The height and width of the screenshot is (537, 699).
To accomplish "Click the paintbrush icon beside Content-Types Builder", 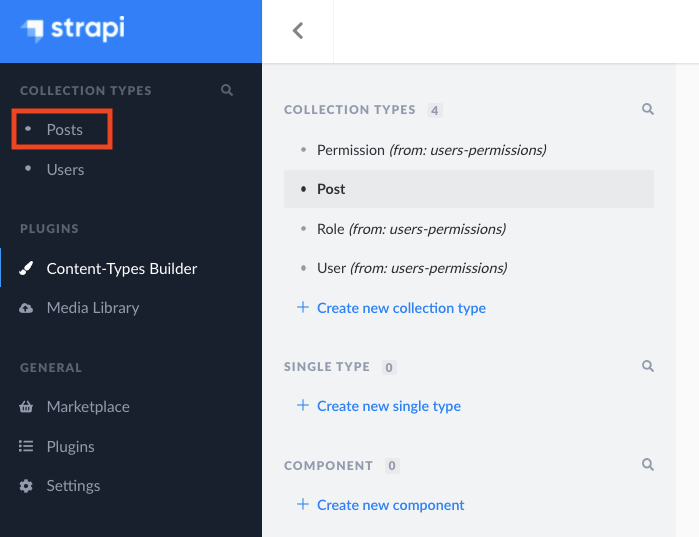I will click(26, 268).
